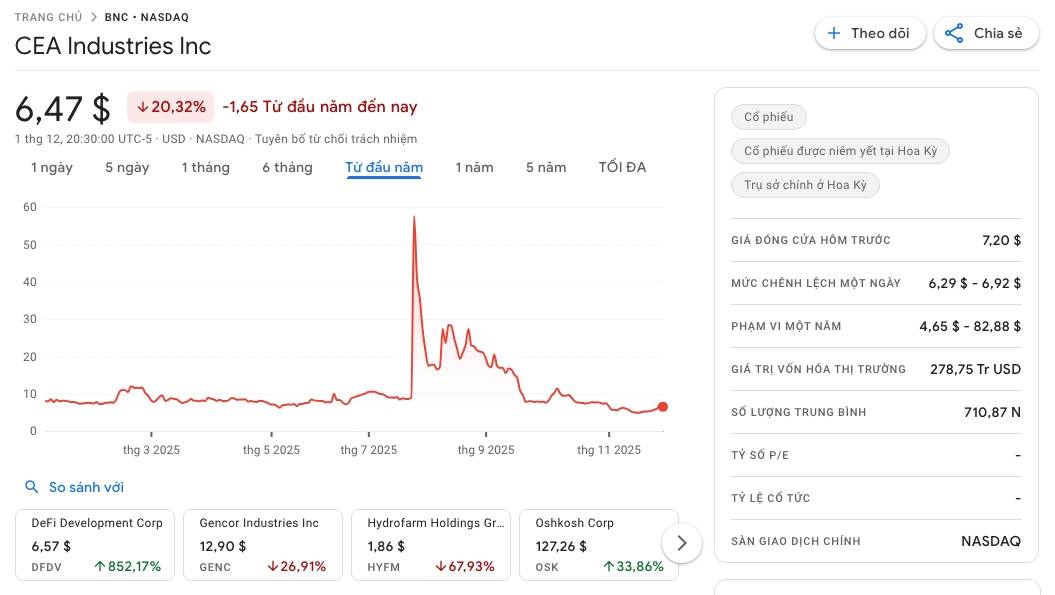Select the 1 tháng time range
Viewport: 1055px width, 595px height.
(205, 167)
